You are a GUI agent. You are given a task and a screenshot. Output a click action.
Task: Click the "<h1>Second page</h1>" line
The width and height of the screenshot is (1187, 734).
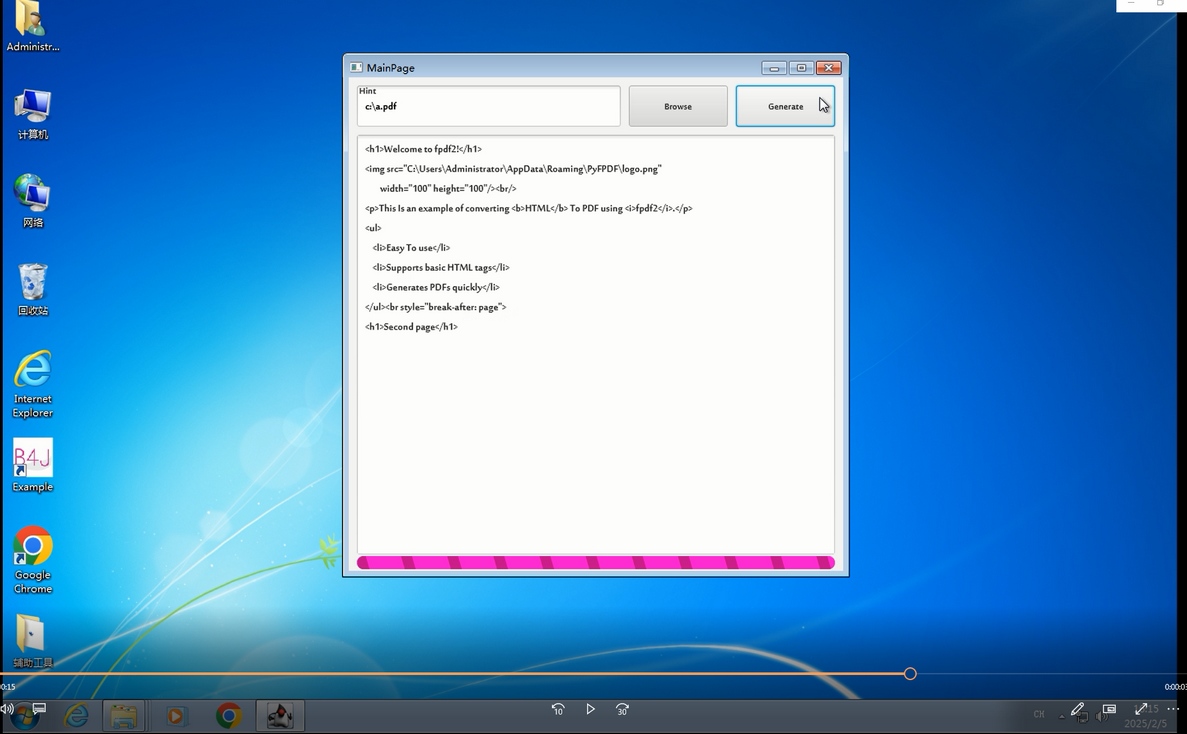[x=411, y=327]
